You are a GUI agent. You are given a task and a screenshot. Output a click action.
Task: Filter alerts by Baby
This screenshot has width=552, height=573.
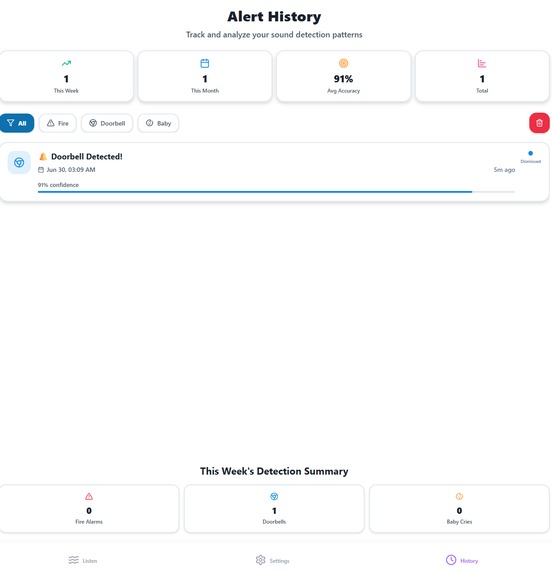point(158,123)
